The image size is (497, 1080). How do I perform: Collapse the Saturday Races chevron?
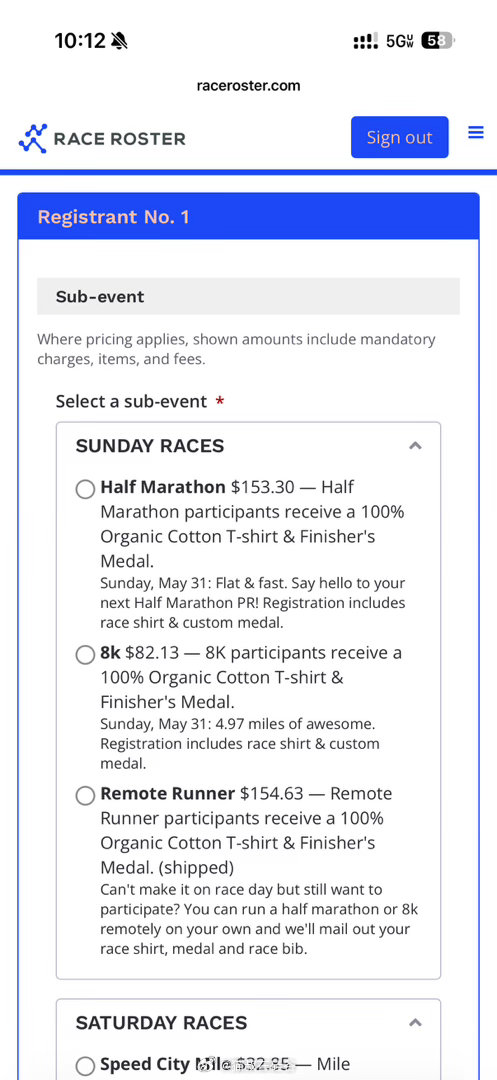click(x=415, y=1023)
